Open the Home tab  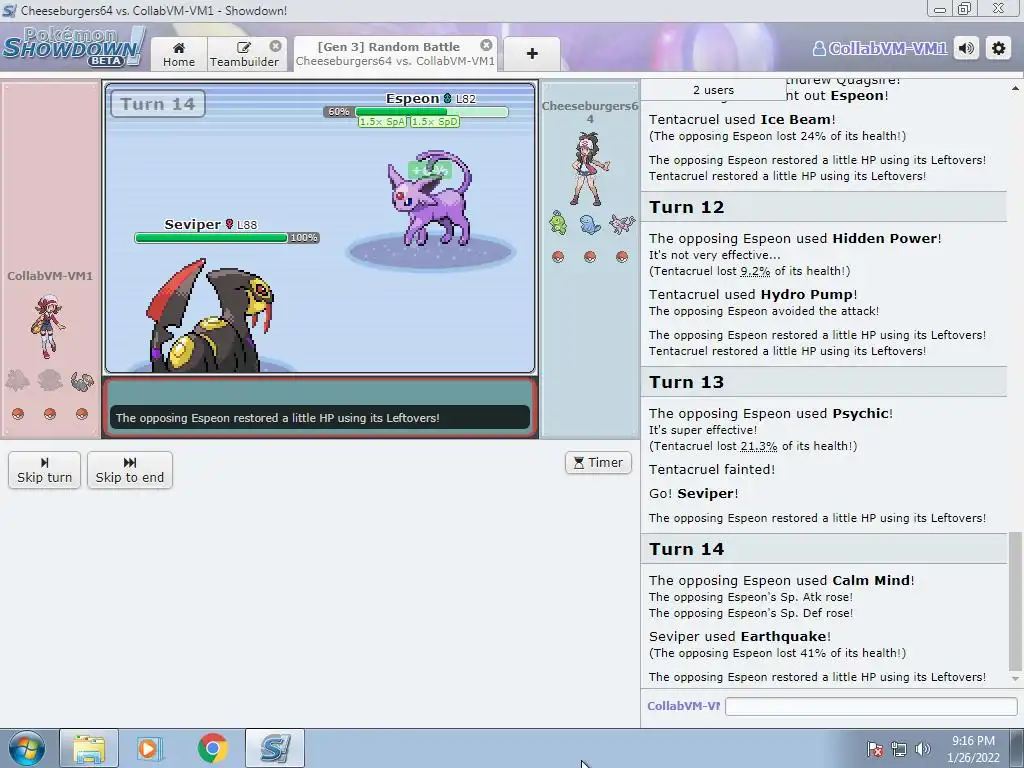pos(179,54)
